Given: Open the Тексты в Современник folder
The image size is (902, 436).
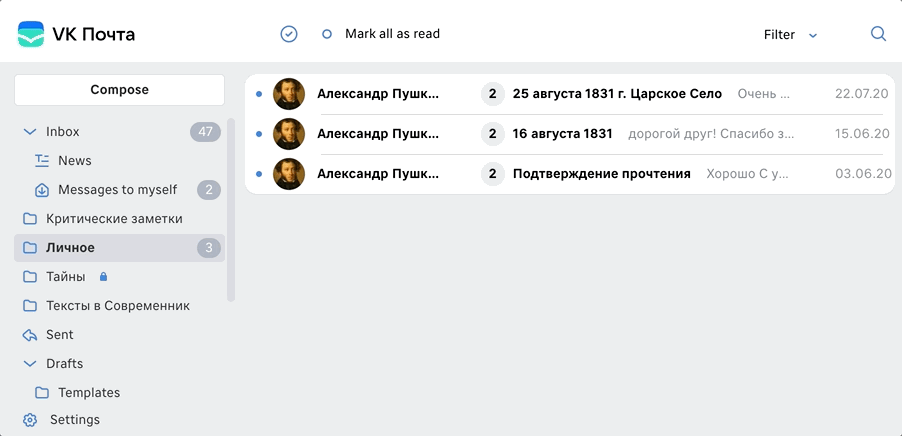Looking at the screenshot, I should [x=119, y=306].
